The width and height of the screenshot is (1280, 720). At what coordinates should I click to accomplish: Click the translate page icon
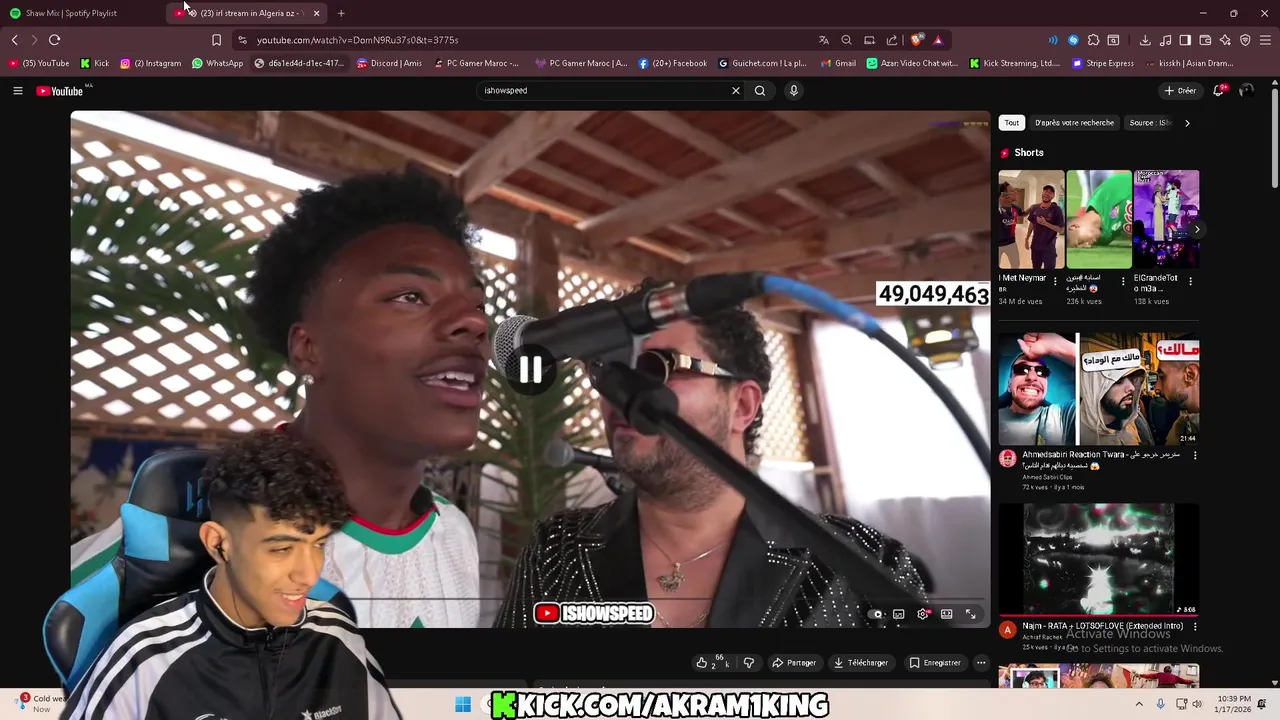pos(823,40)
